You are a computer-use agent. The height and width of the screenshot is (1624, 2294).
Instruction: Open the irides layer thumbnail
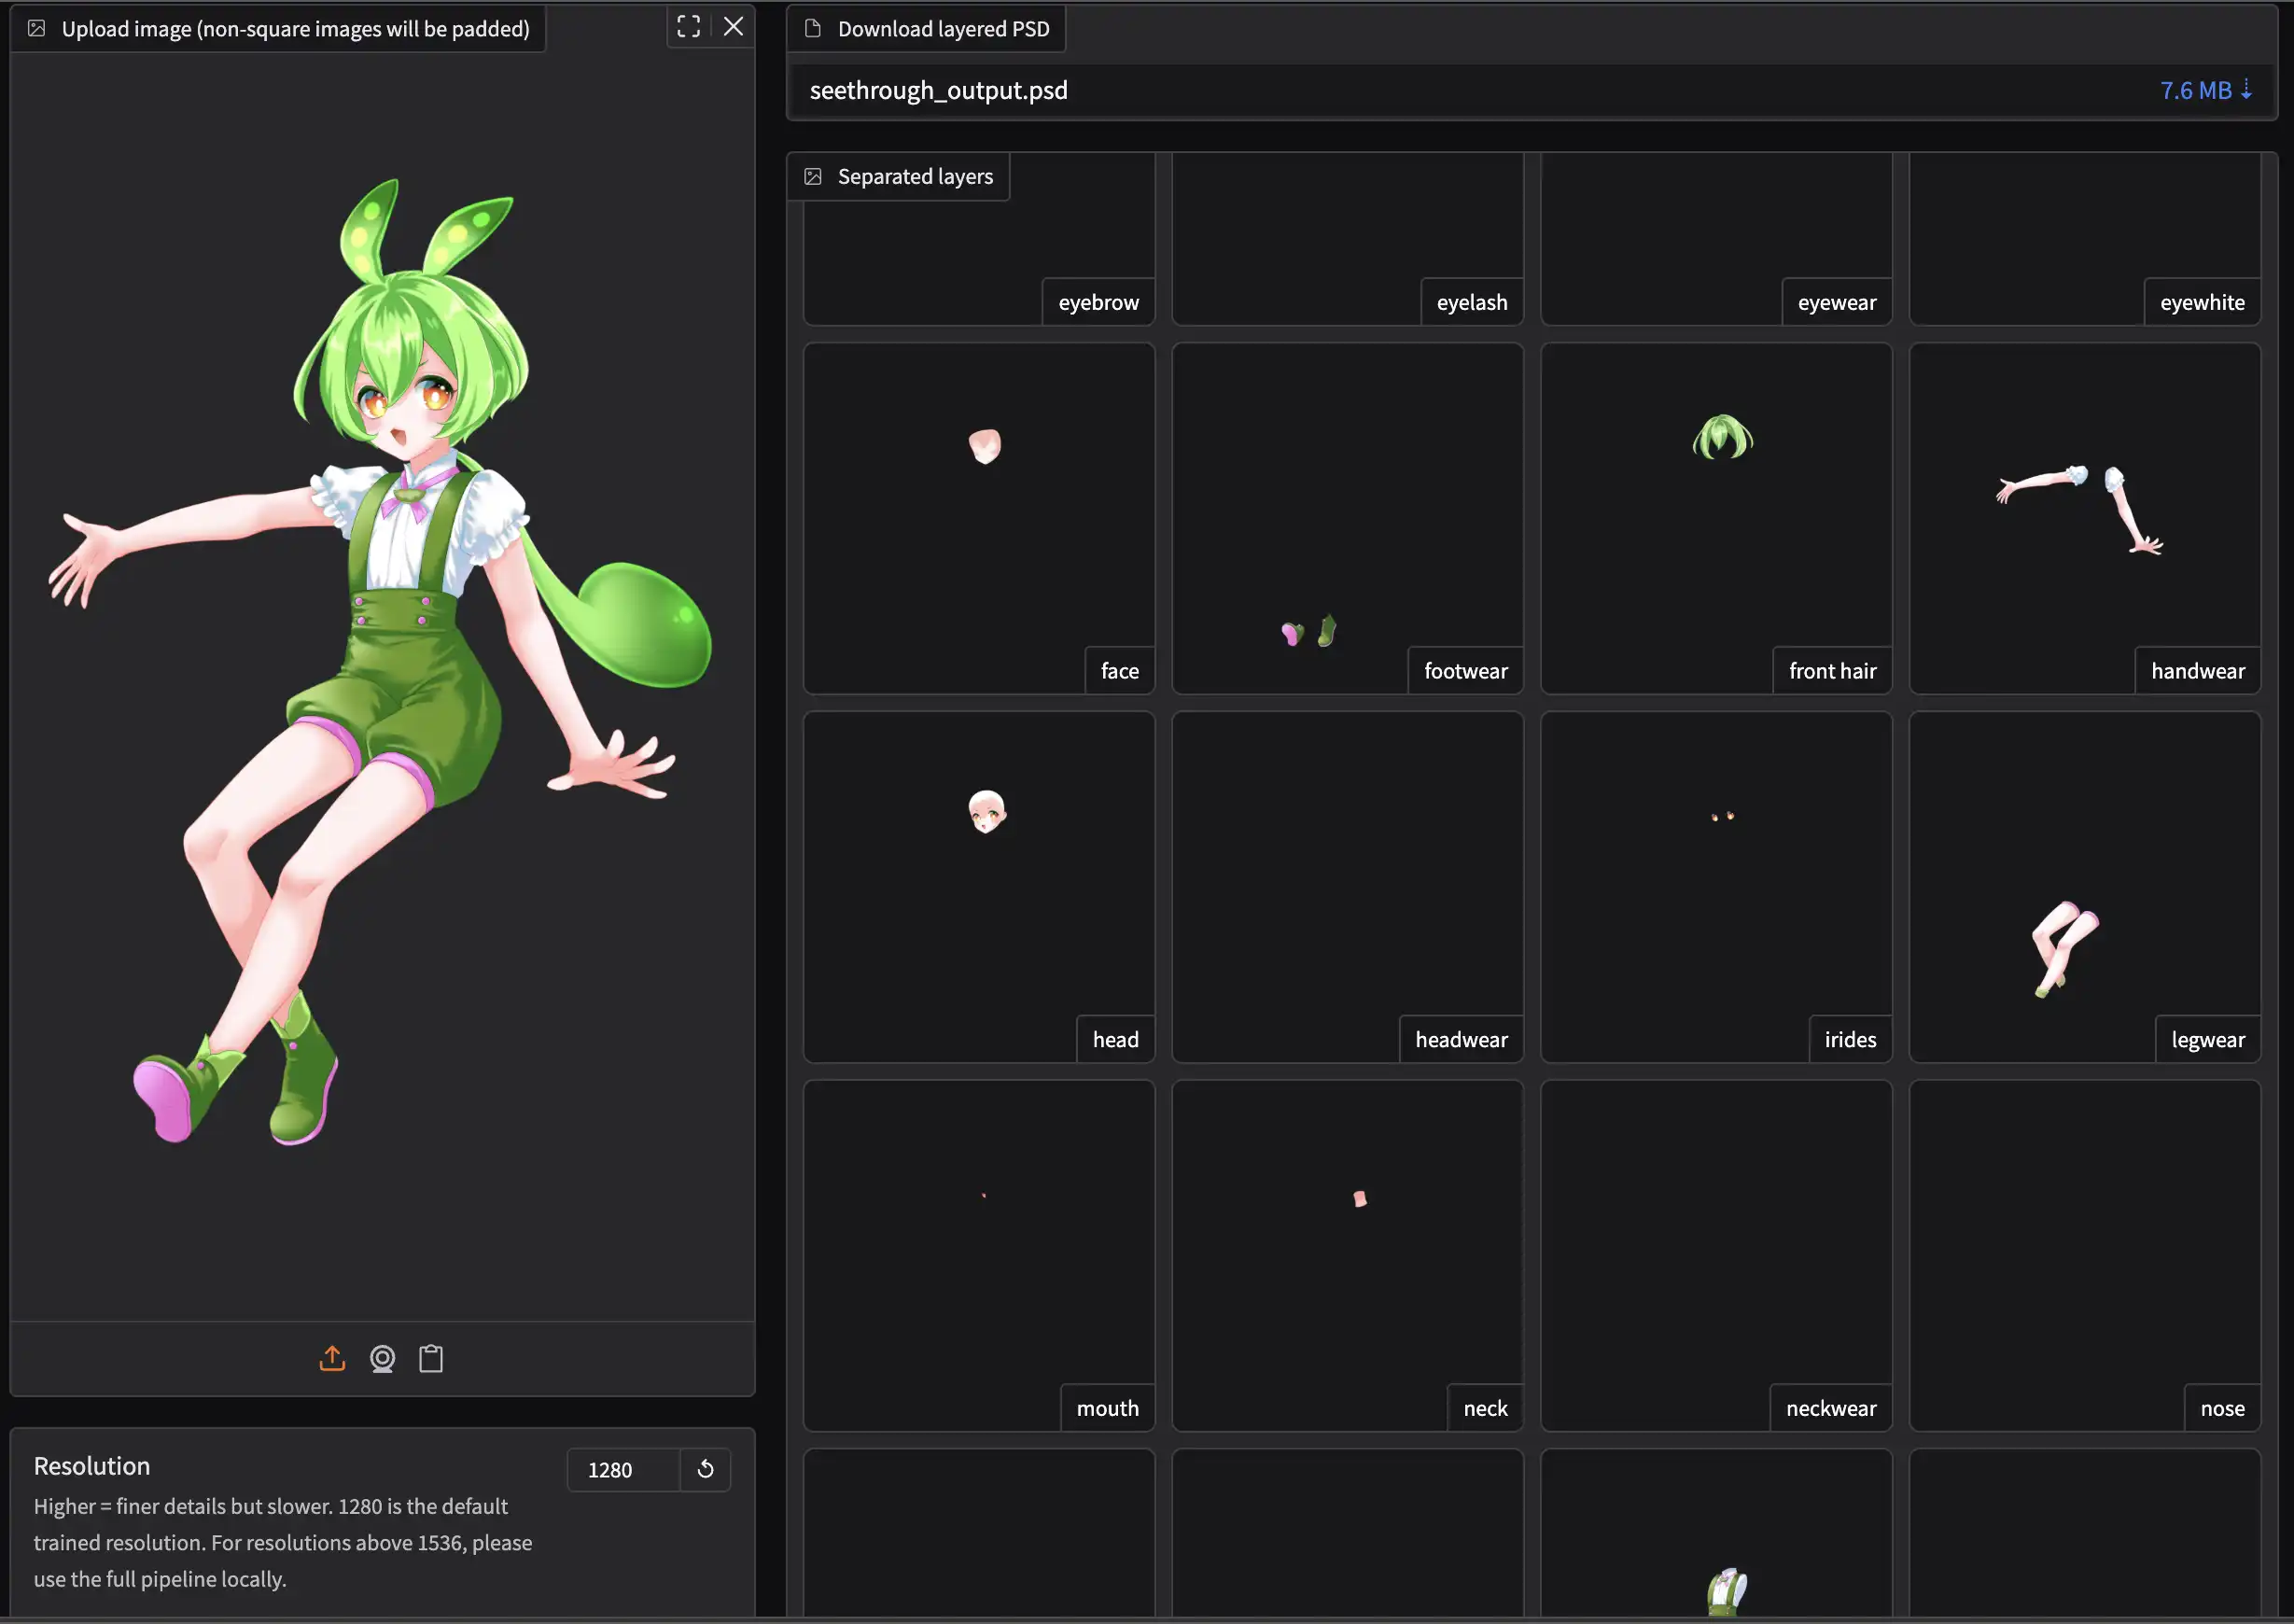coord(1715,886)
